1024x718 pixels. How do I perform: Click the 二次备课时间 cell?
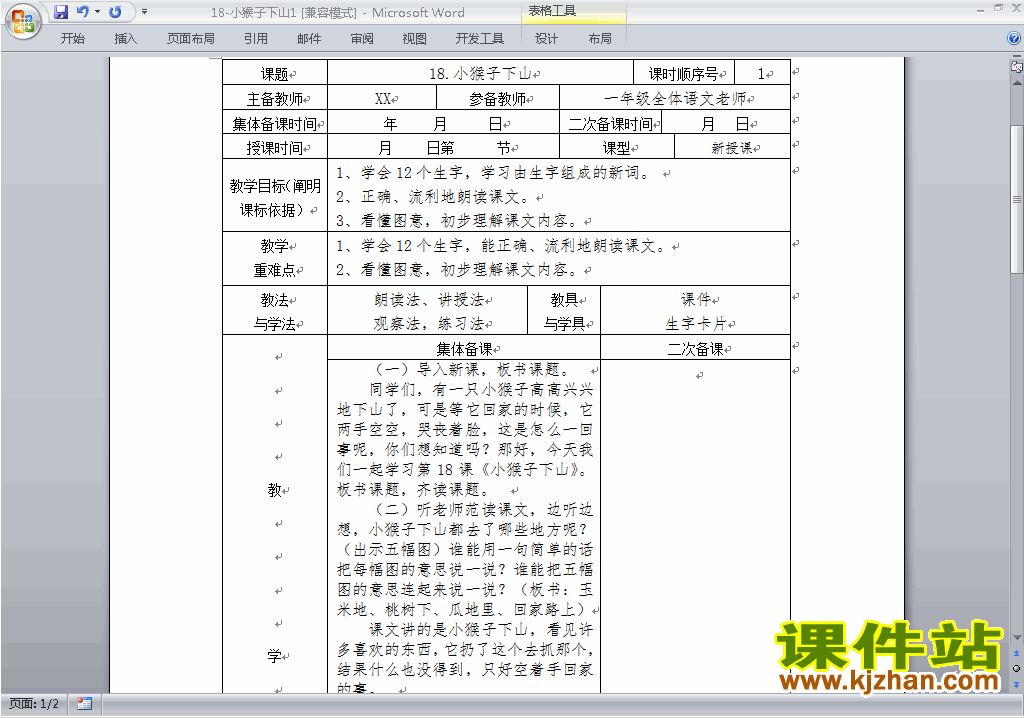pos(611,123)
